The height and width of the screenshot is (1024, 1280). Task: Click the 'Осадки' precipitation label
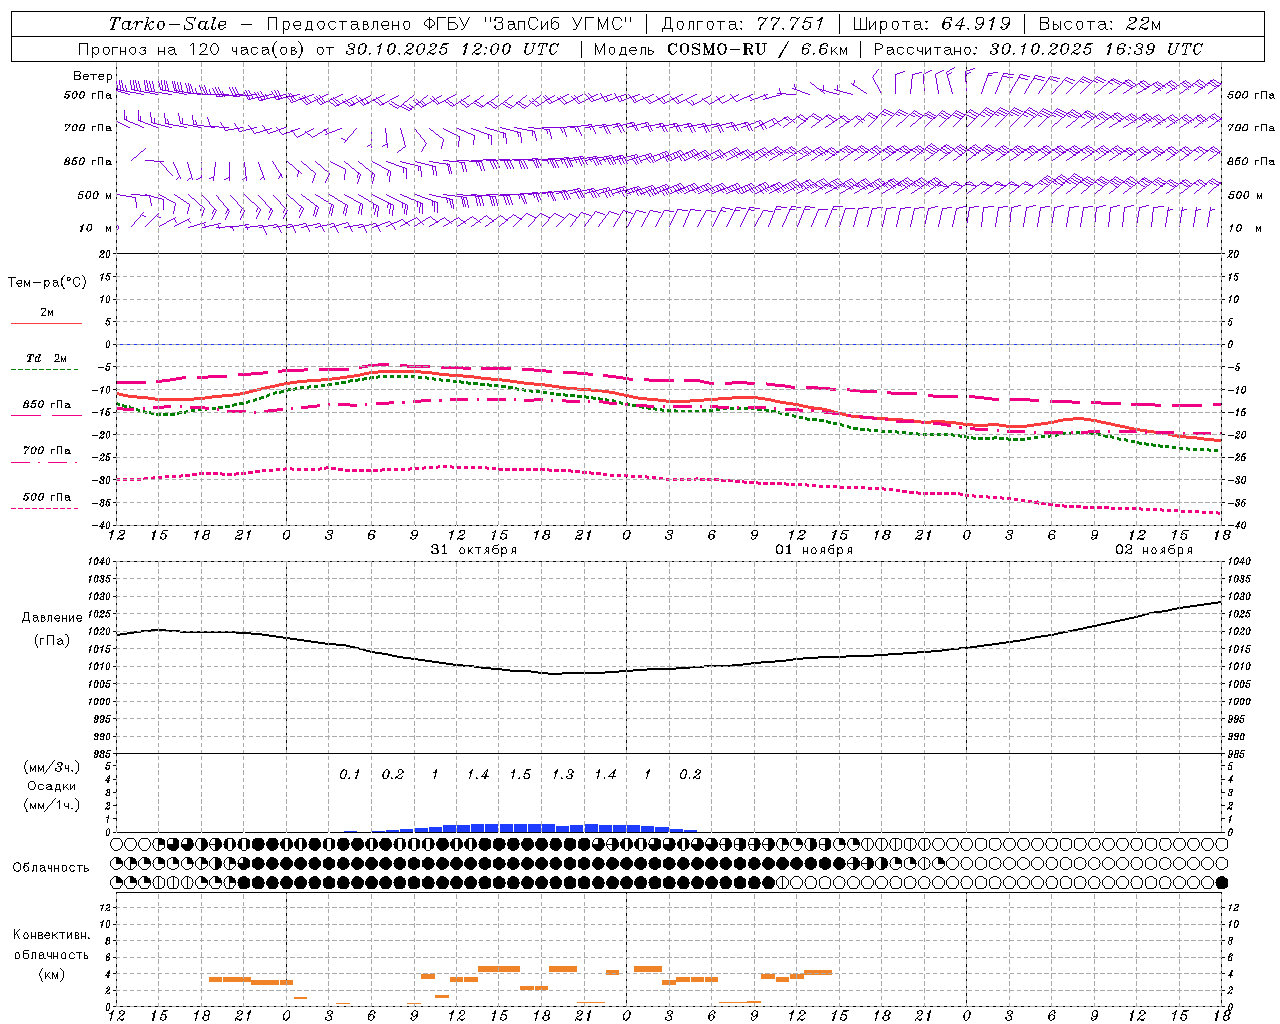click(x=52, y=786)
